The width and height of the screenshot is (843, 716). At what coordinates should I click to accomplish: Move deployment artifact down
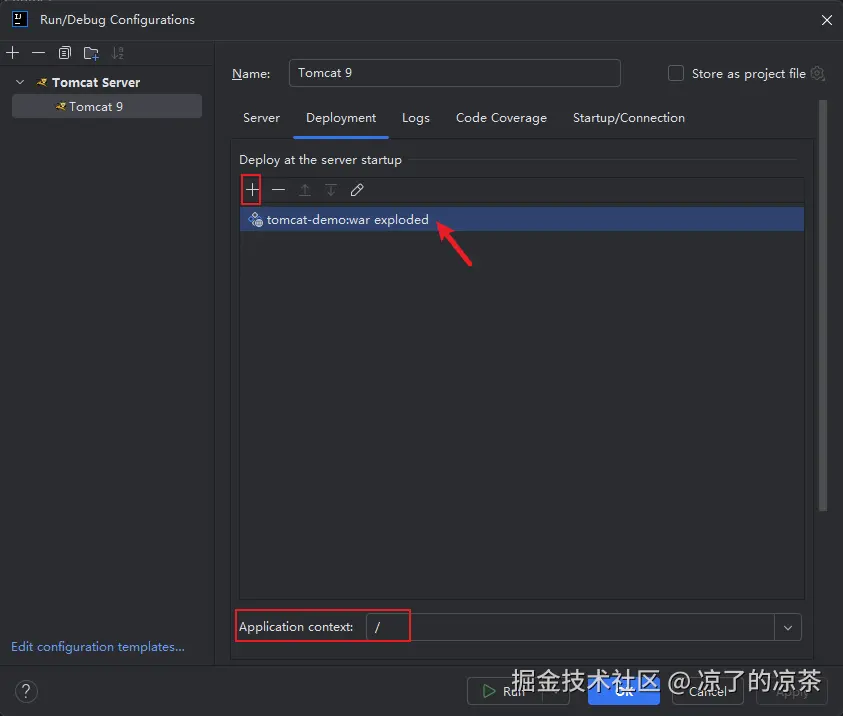pos(331,190)
